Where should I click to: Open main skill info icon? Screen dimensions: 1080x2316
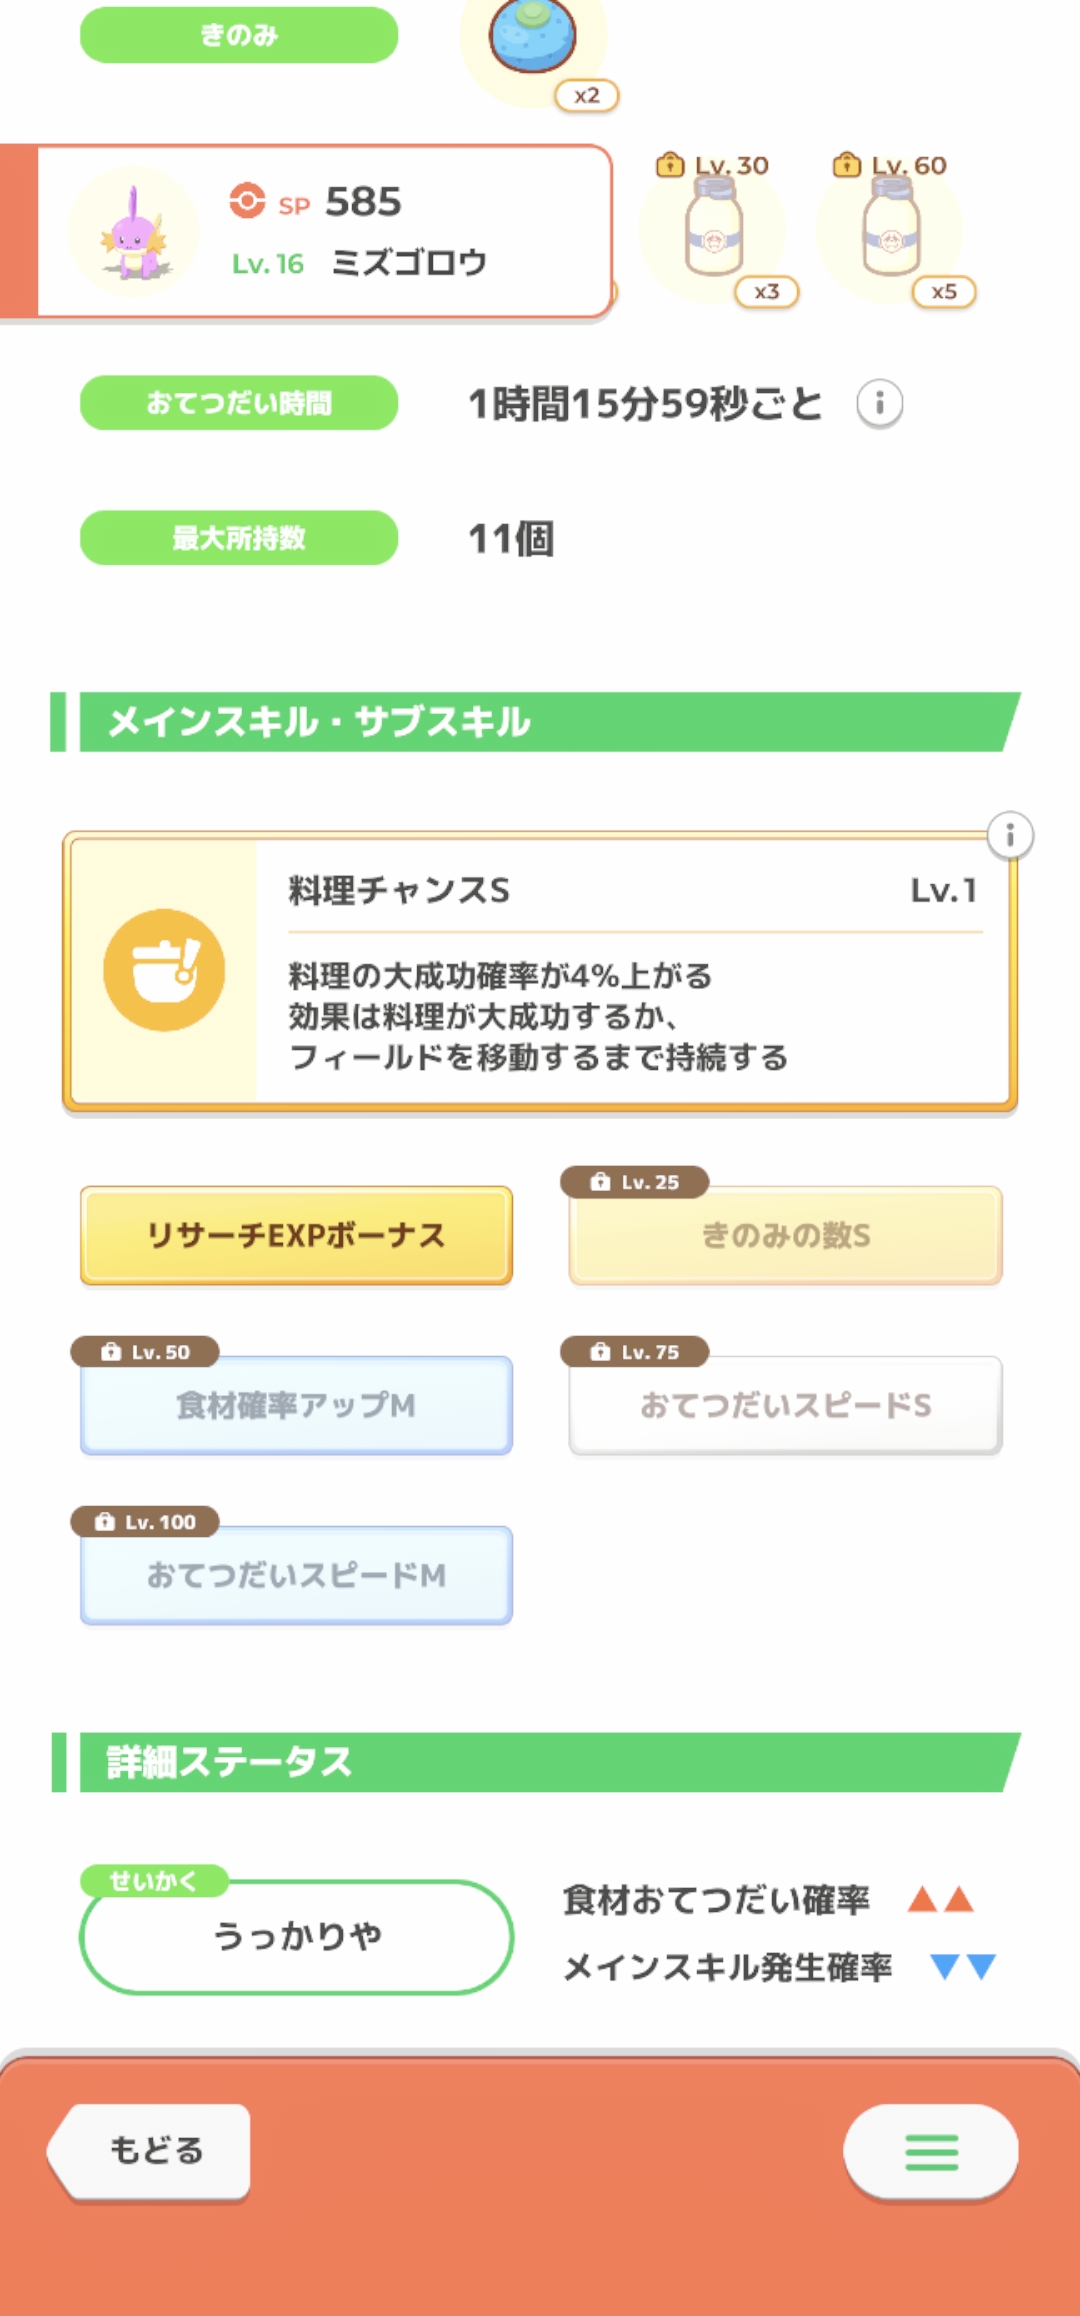[1010, 835]
